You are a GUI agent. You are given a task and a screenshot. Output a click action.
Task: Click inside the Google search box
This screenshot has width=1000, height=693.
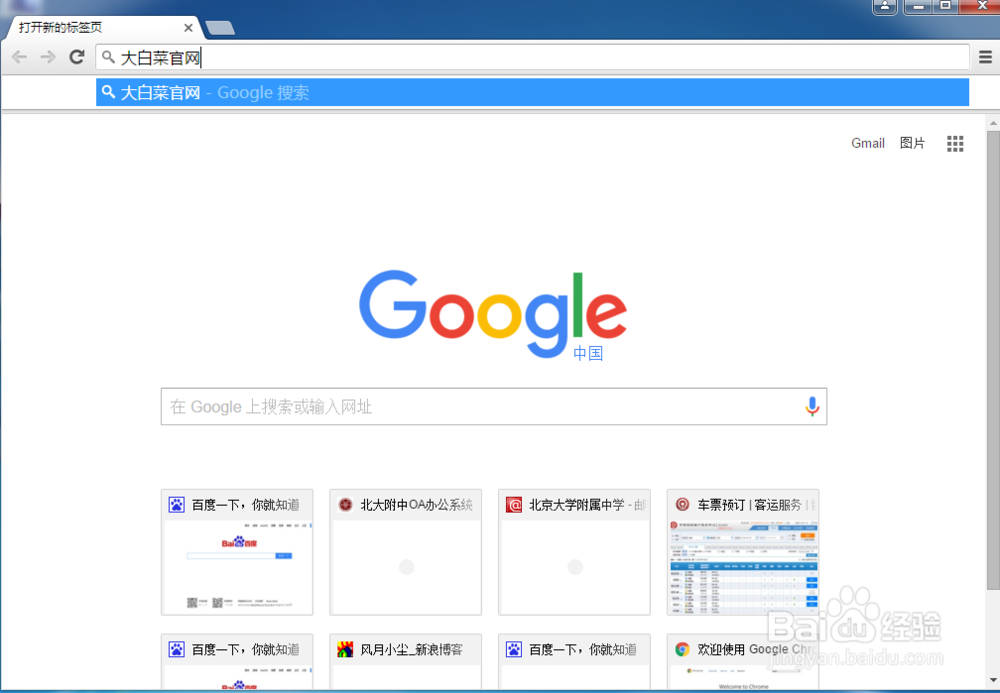pyautogui.click(x=450, y=406)
